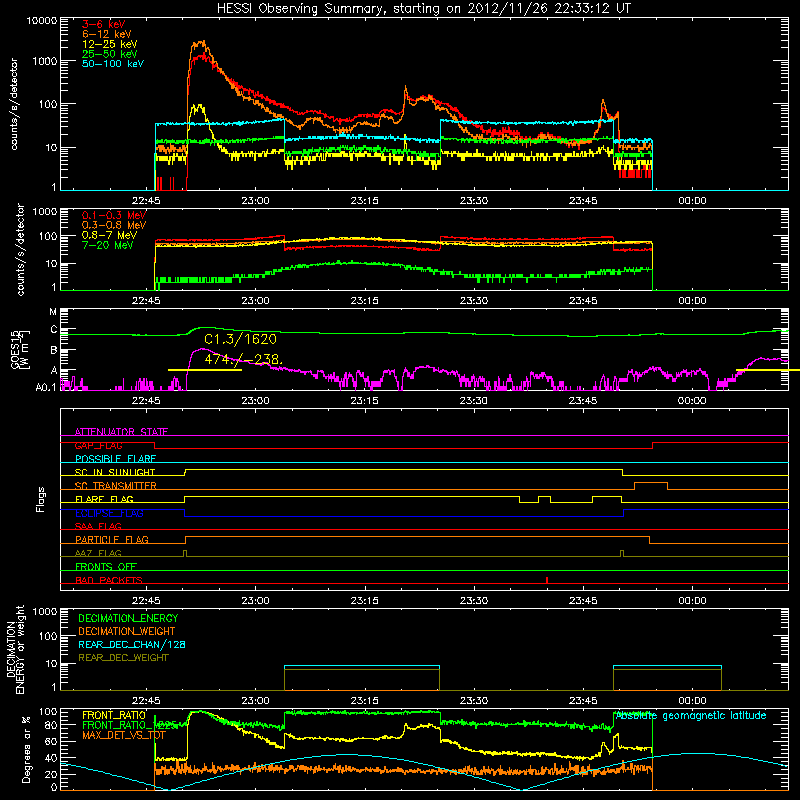Image resolution: width=800 pixels, height=800 pixels.
Task: Click the A47_FLAG label in the flags panel
Action: pyautogui.click(x=98, y=553)
